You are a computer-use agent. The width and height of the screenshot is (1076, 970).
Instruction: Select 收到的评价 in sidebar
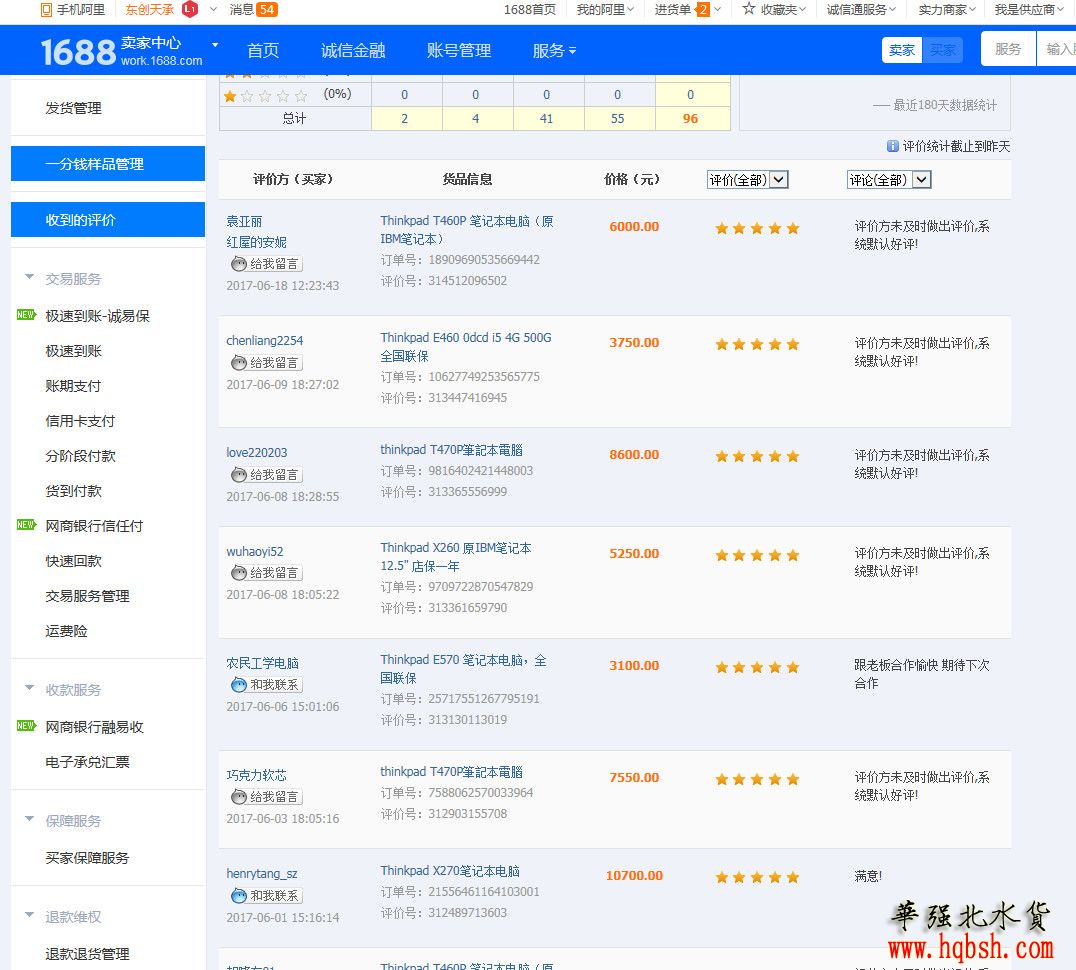coord(108,220)
